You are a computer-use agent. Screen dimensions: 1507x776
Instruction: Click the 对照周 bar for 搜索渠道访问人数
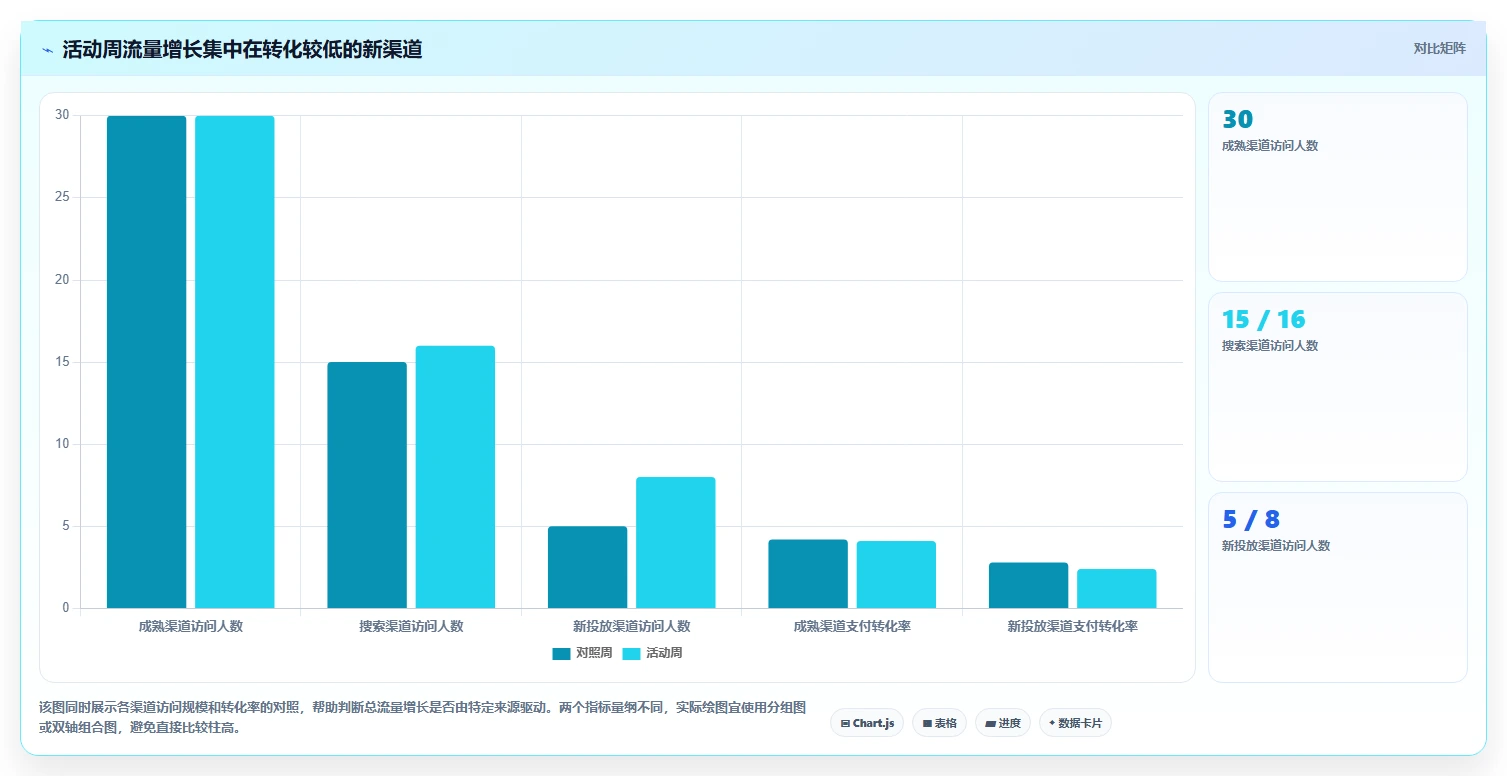pos(367,485)
